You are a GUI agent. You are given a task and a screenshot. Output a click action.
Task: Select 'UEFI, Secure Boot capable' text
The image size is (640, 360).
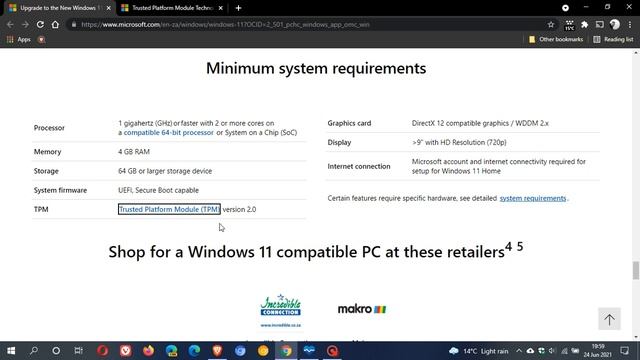[x=158, y=190]
